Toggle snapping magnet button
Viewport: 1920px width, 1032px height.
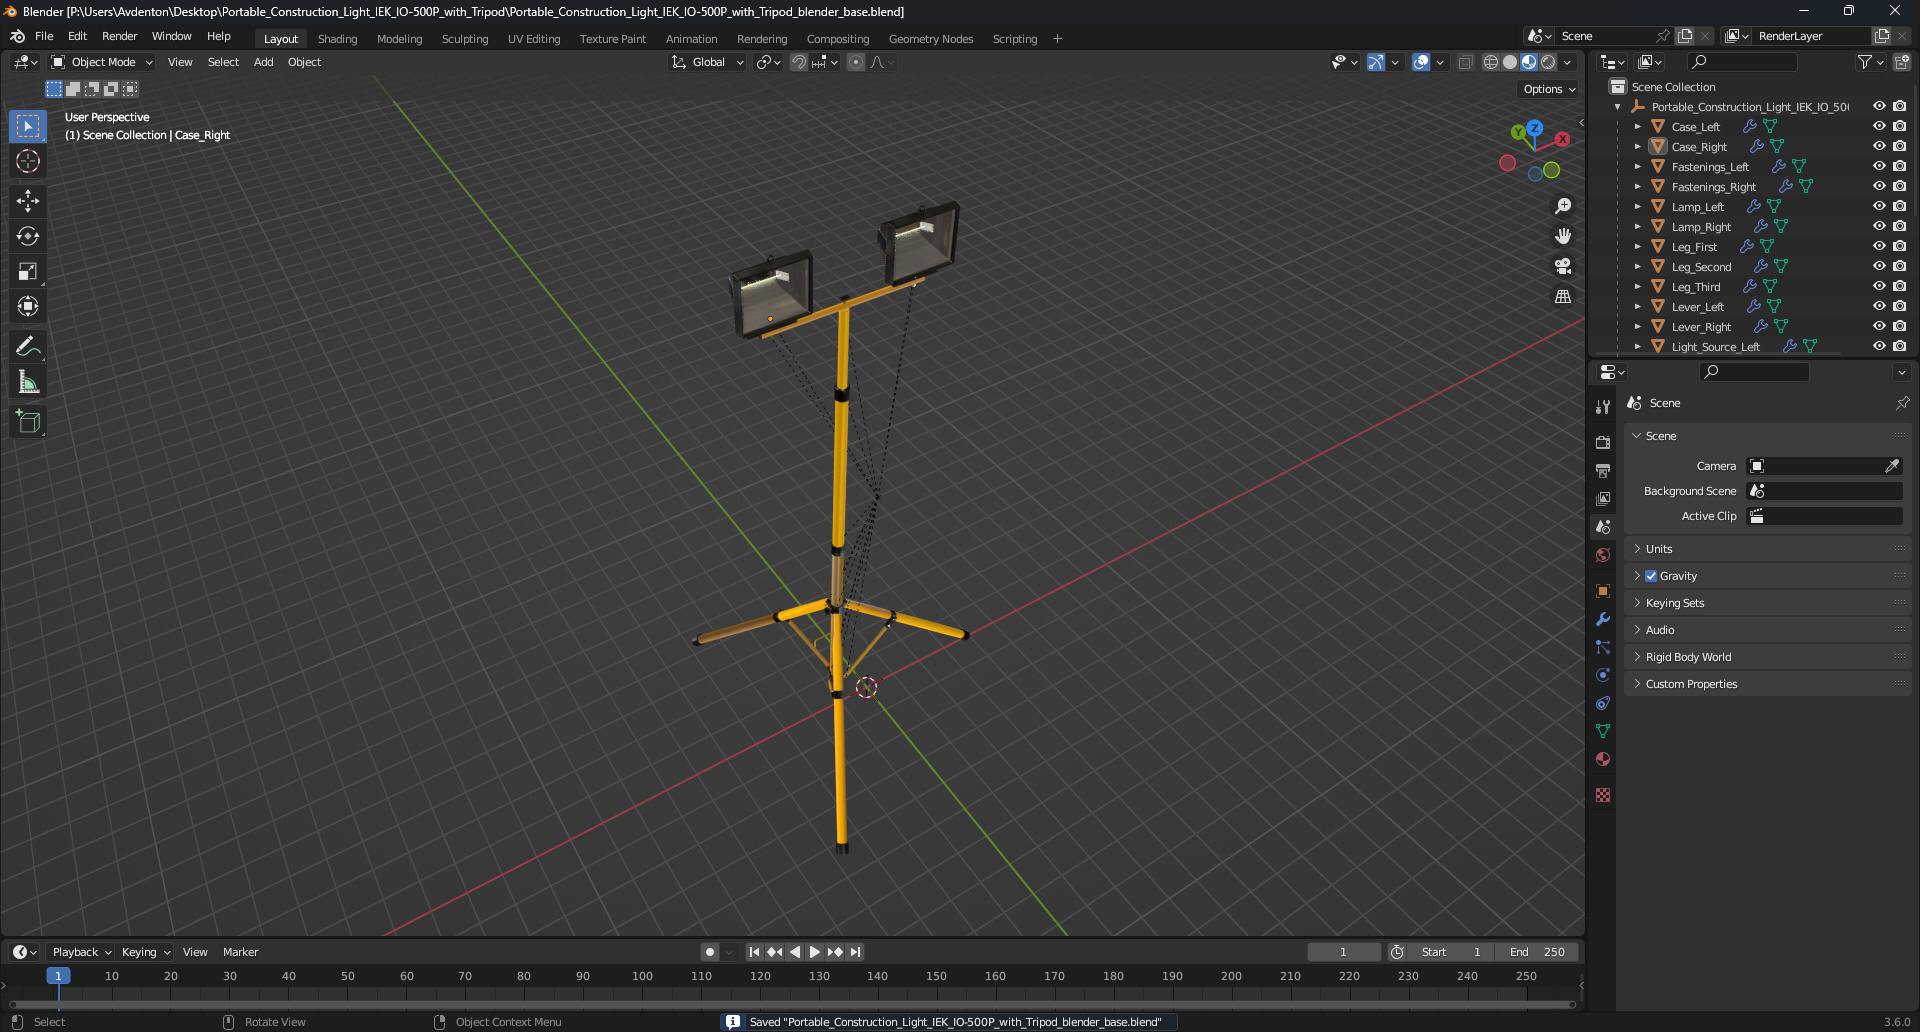tap(798, 62)
